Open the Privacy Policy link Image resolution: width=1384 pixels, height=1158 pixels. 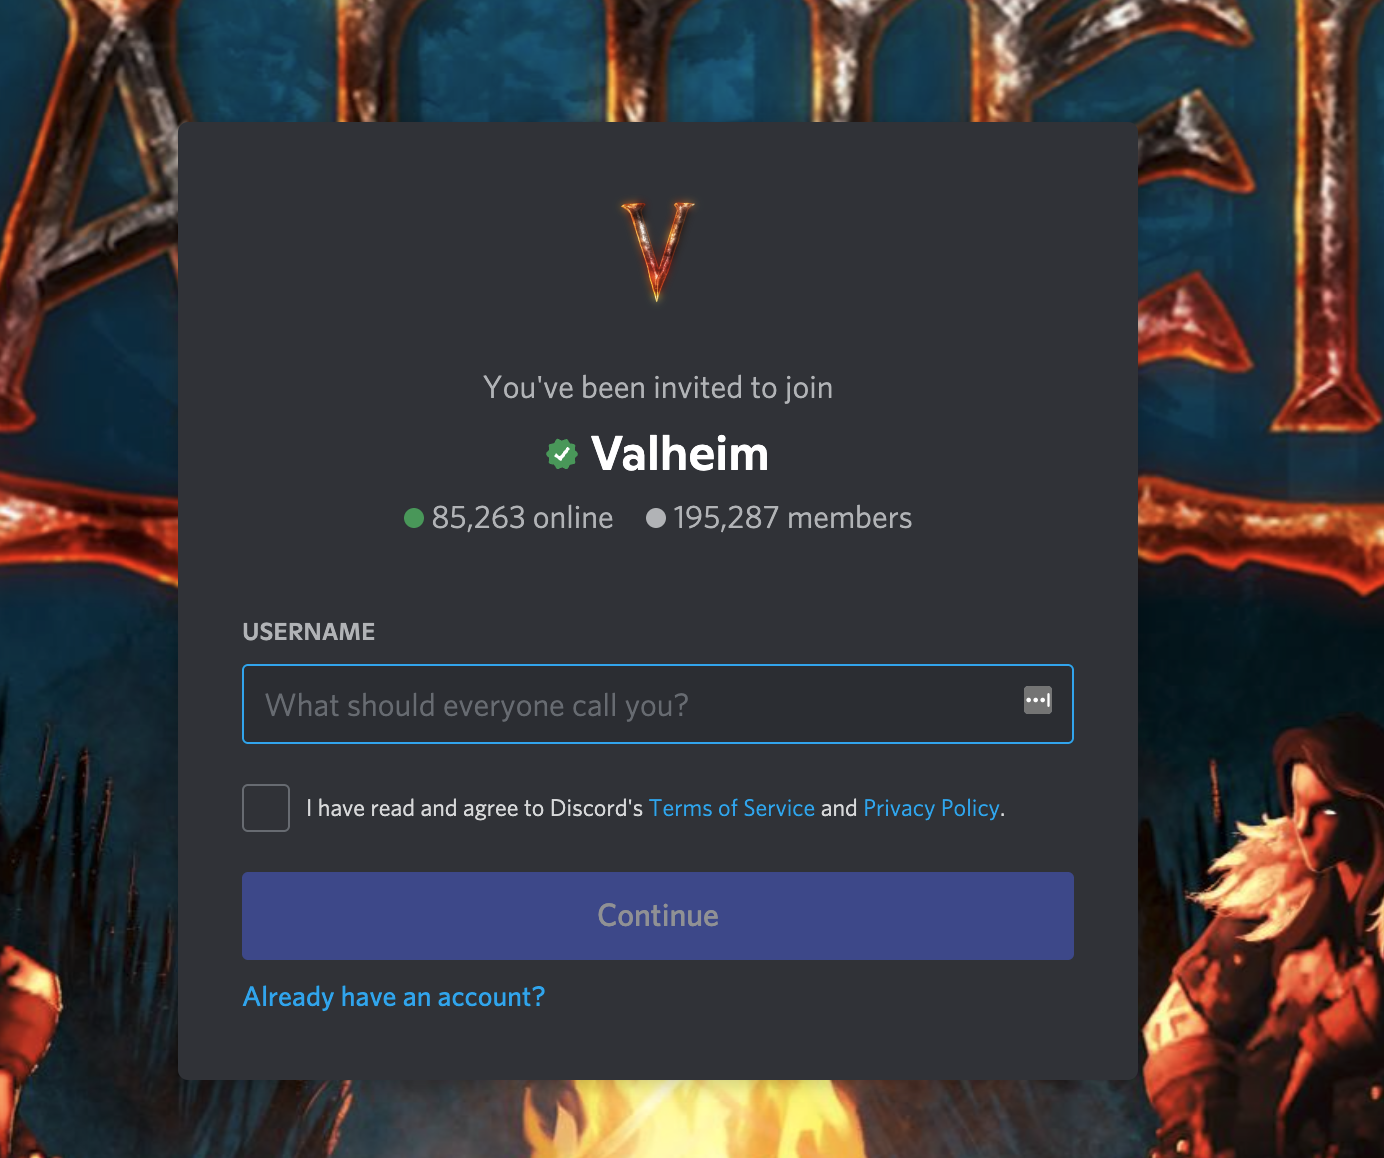tap(931, 808)
